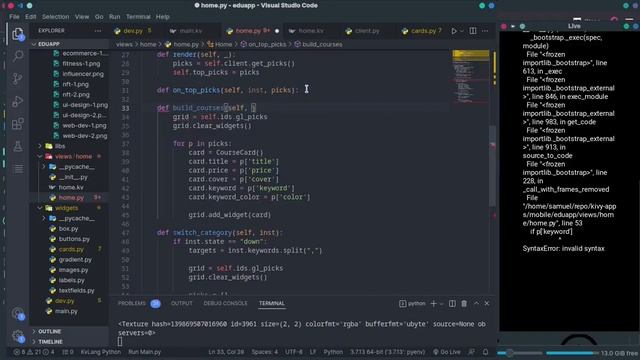This screenshot has width=640, height=360.
Task: Open the Search view in activity bar
Action: point(18,56)
